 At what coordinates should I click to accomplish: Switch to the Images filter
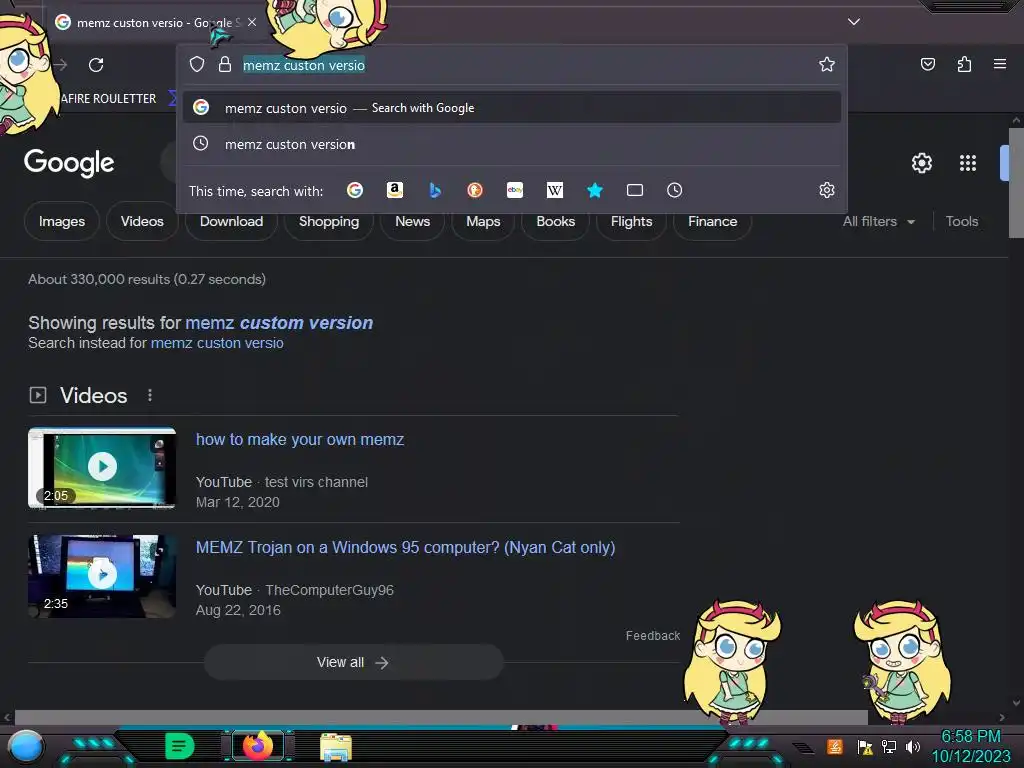61,221
